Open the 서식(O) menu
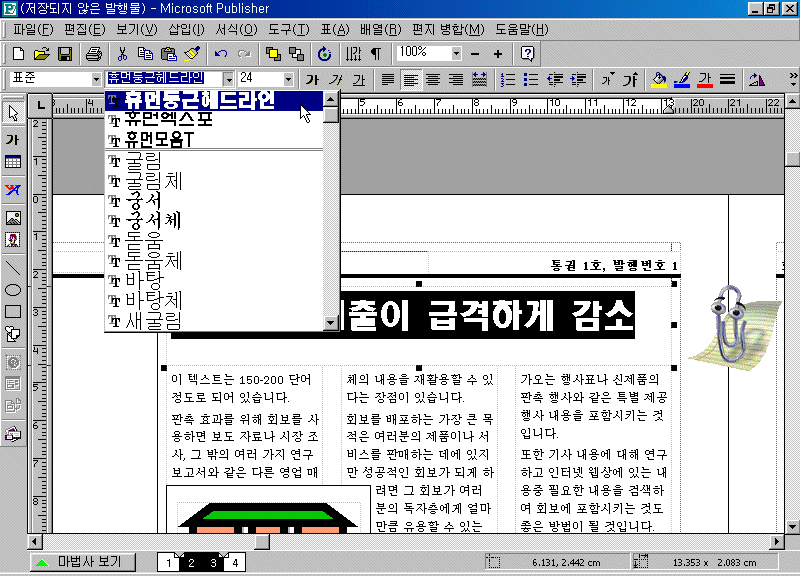This screenshot has width=800, height=576. pyautogui.click(x=236, y=30)
